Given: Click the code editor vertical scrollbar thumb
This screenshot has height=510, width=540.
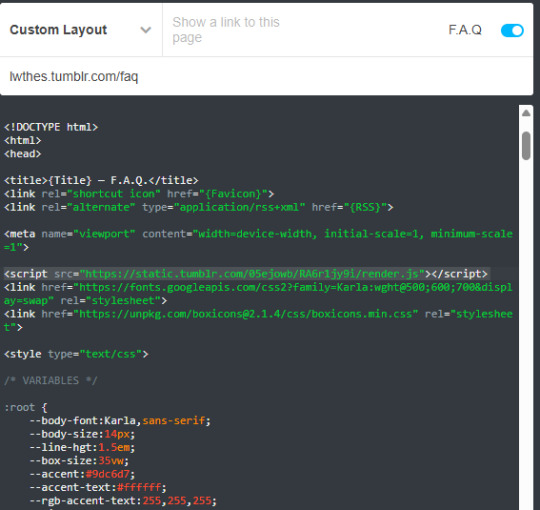Looking at the screenshot, I should 526,146.
